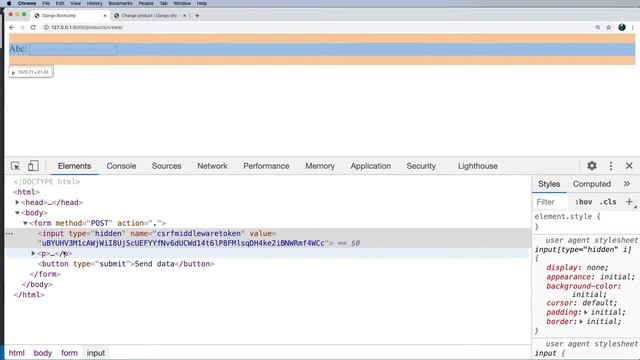Open the Lighthouse tab
Image resolution: width=640 pixels, height=360 pixels.
478,166
